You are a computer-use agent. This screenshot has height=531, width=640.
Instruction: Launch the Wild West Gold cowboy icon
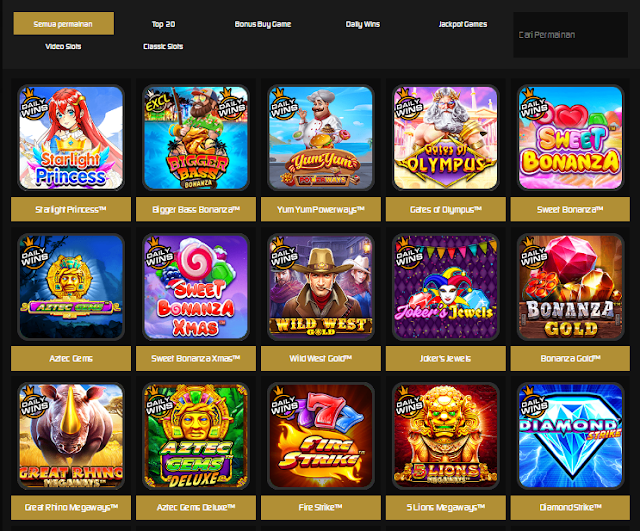(321, 287)
